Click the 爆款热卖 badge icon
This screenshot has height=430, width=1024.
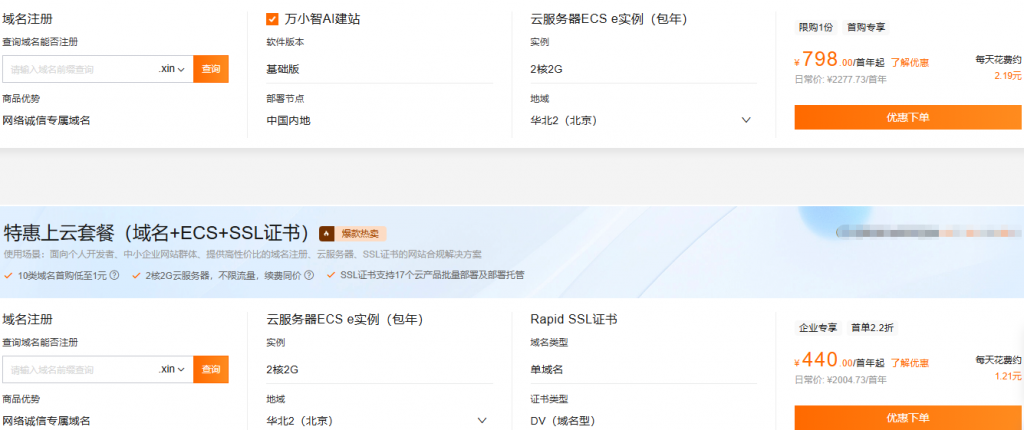click(x=326, y=233)
